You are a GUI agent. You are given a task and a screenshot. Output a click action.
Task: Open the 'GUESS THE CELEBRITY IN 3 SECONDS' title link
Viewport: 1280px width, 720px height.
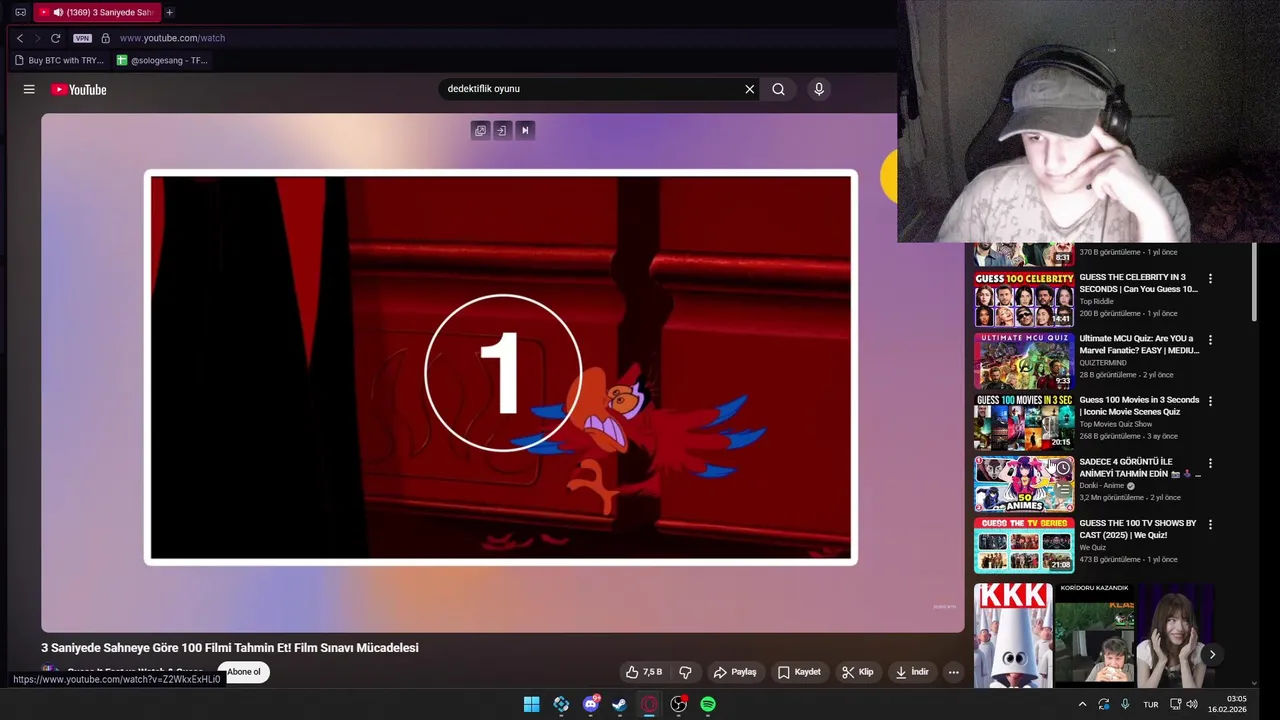[x=1138, y=283]
